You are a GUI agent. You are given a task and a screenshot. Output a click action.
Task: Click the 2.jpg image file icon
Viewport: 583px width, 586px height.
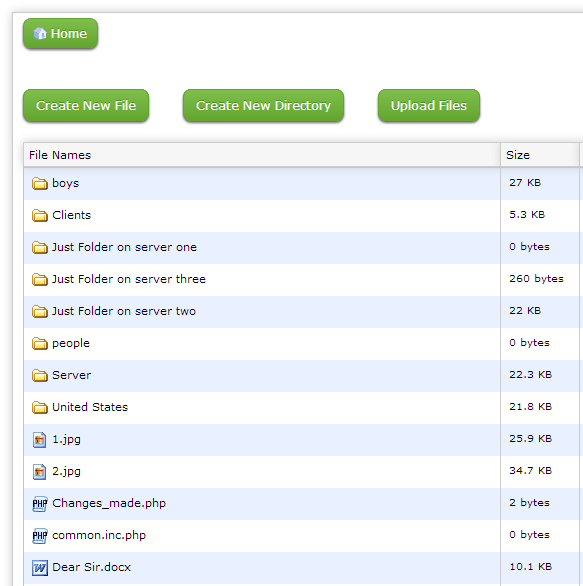(40, 472)
